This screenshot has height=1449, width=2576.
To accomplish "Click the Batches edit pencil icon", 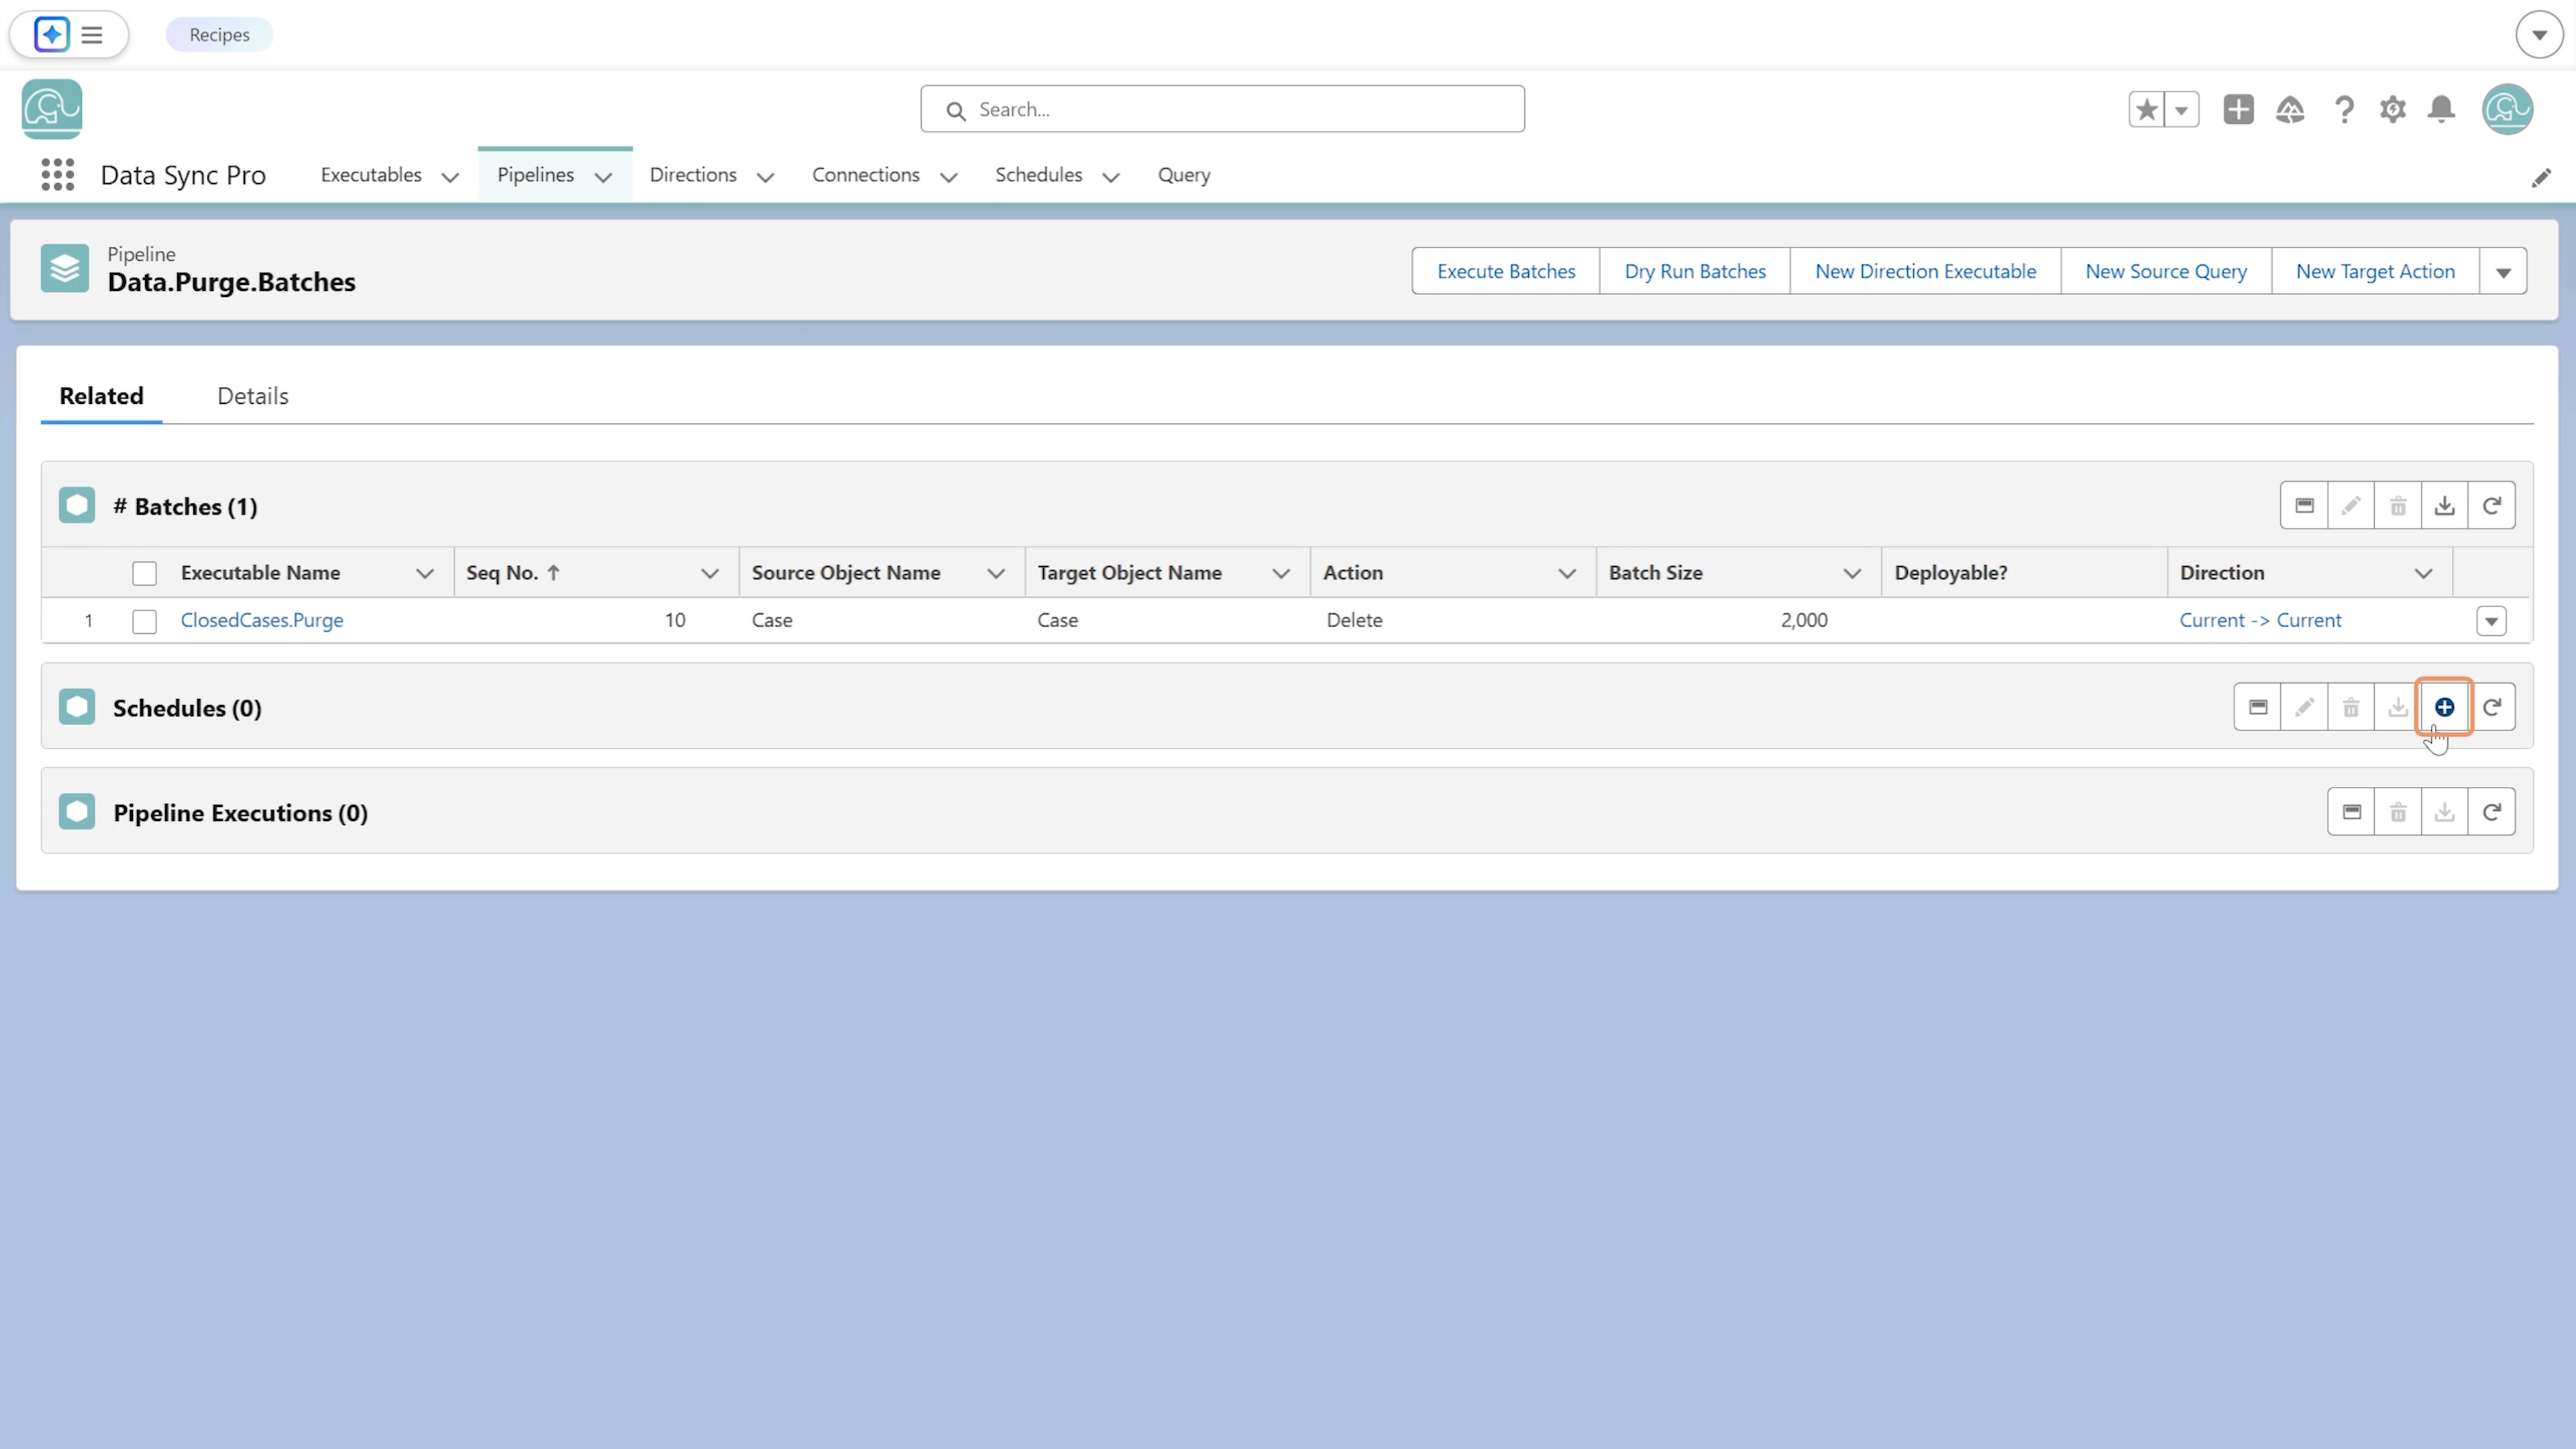I will pyautogui.click(x=2351, y=506).
